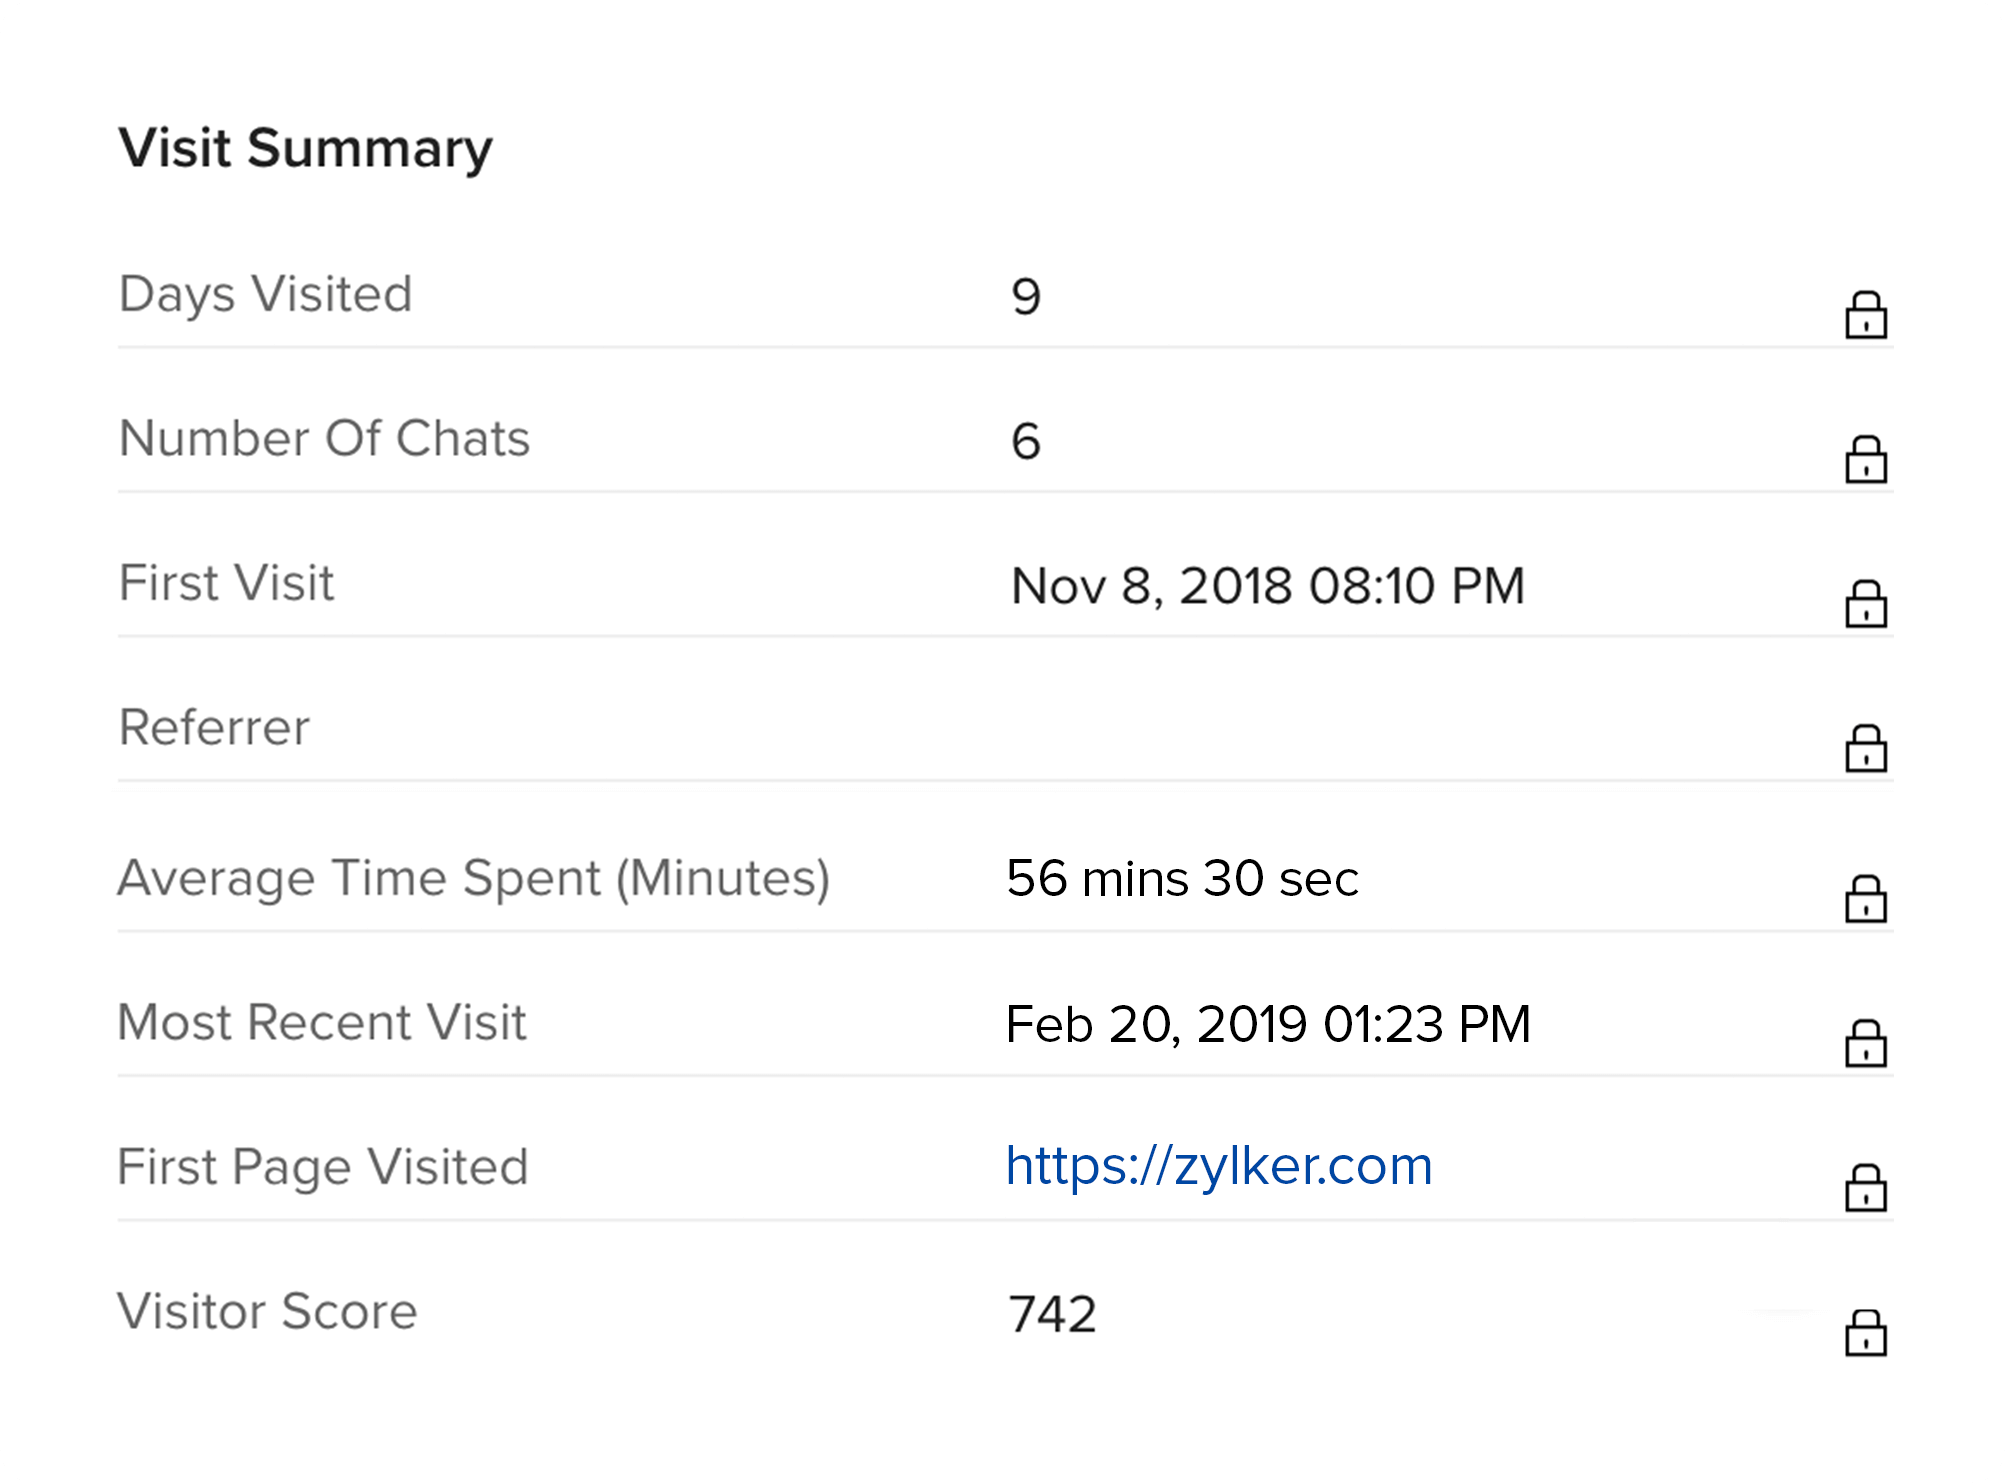The height and width of the screenshot is (1483, 2005).
Task: Click the lock icon beside Number Of Chats
Action: point(1865,460)
